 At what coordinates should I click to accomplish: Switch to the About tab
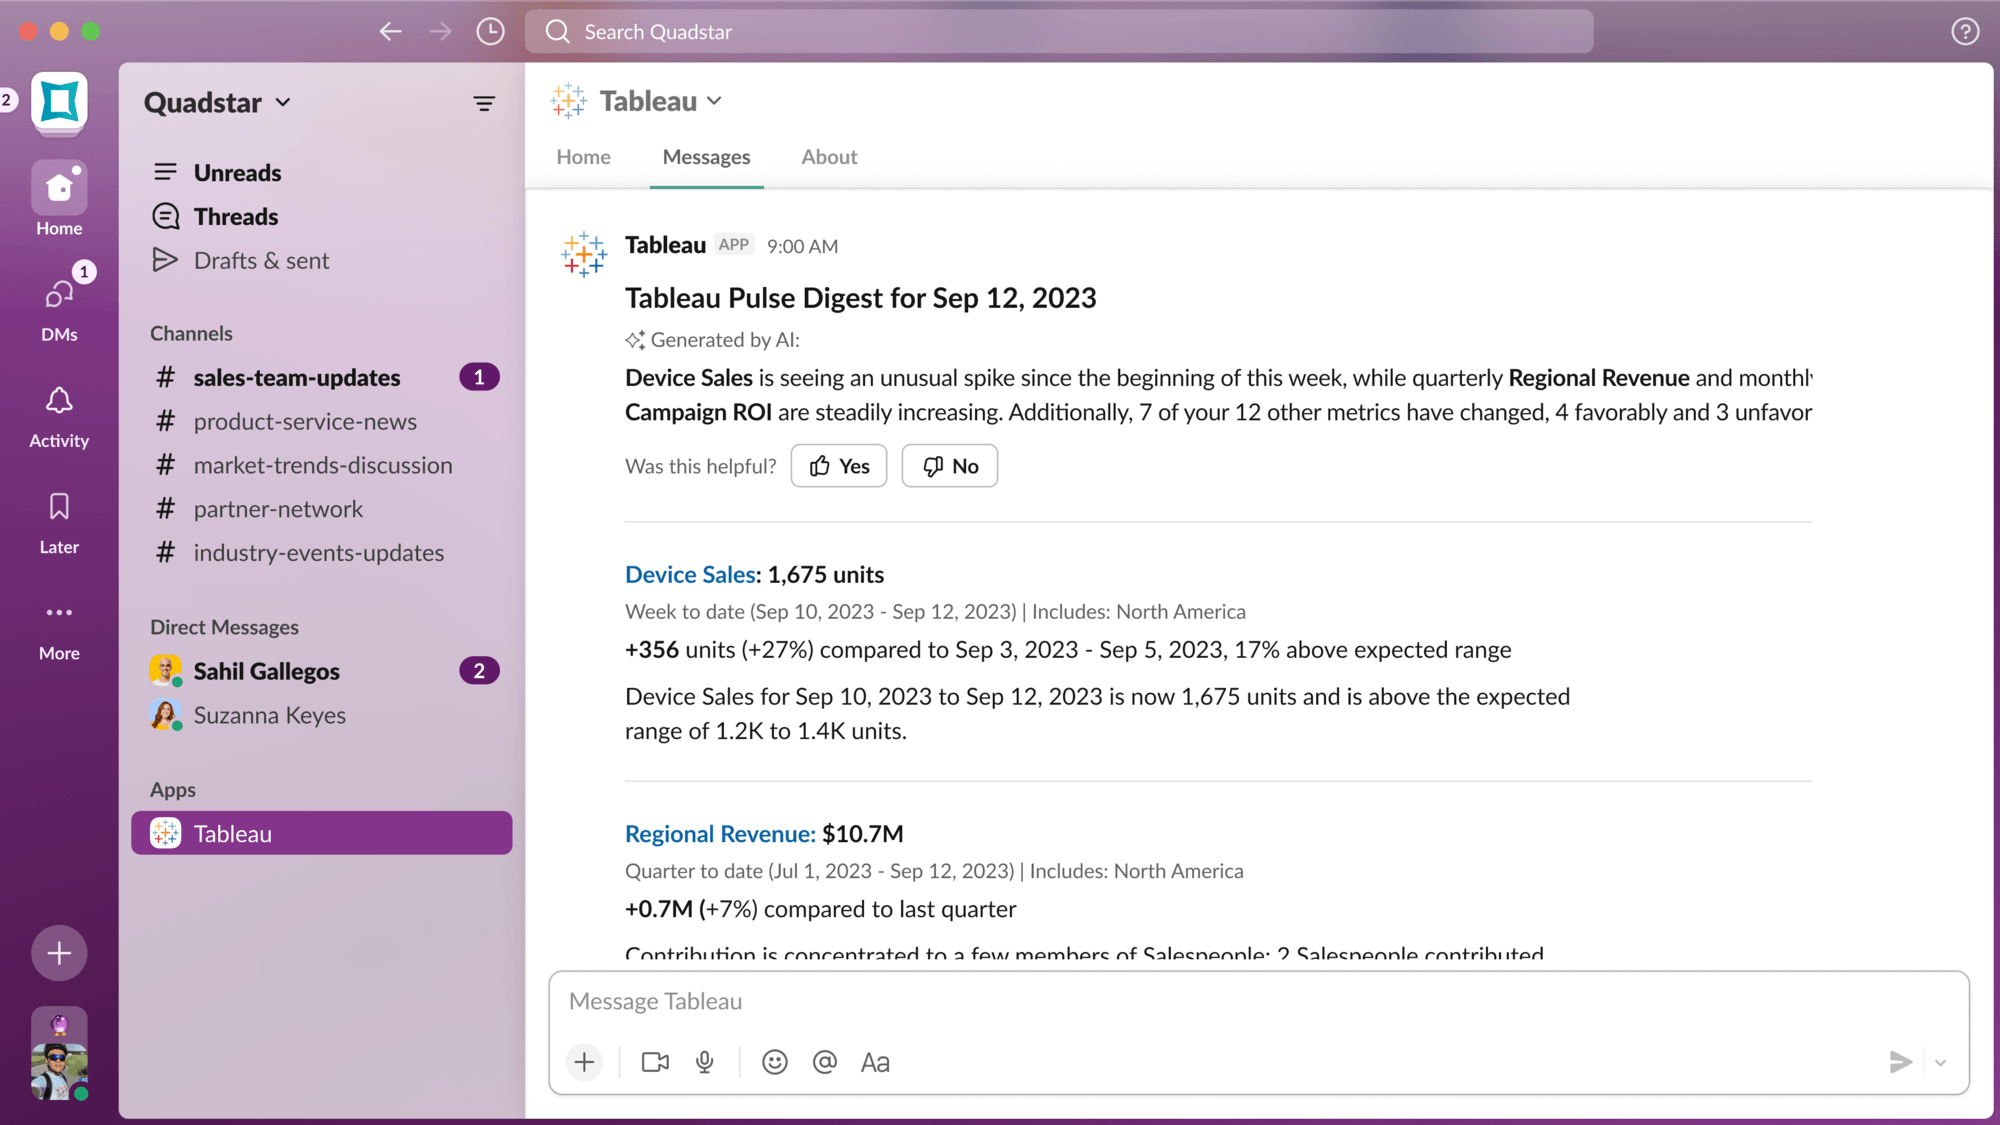pos(829,157)
